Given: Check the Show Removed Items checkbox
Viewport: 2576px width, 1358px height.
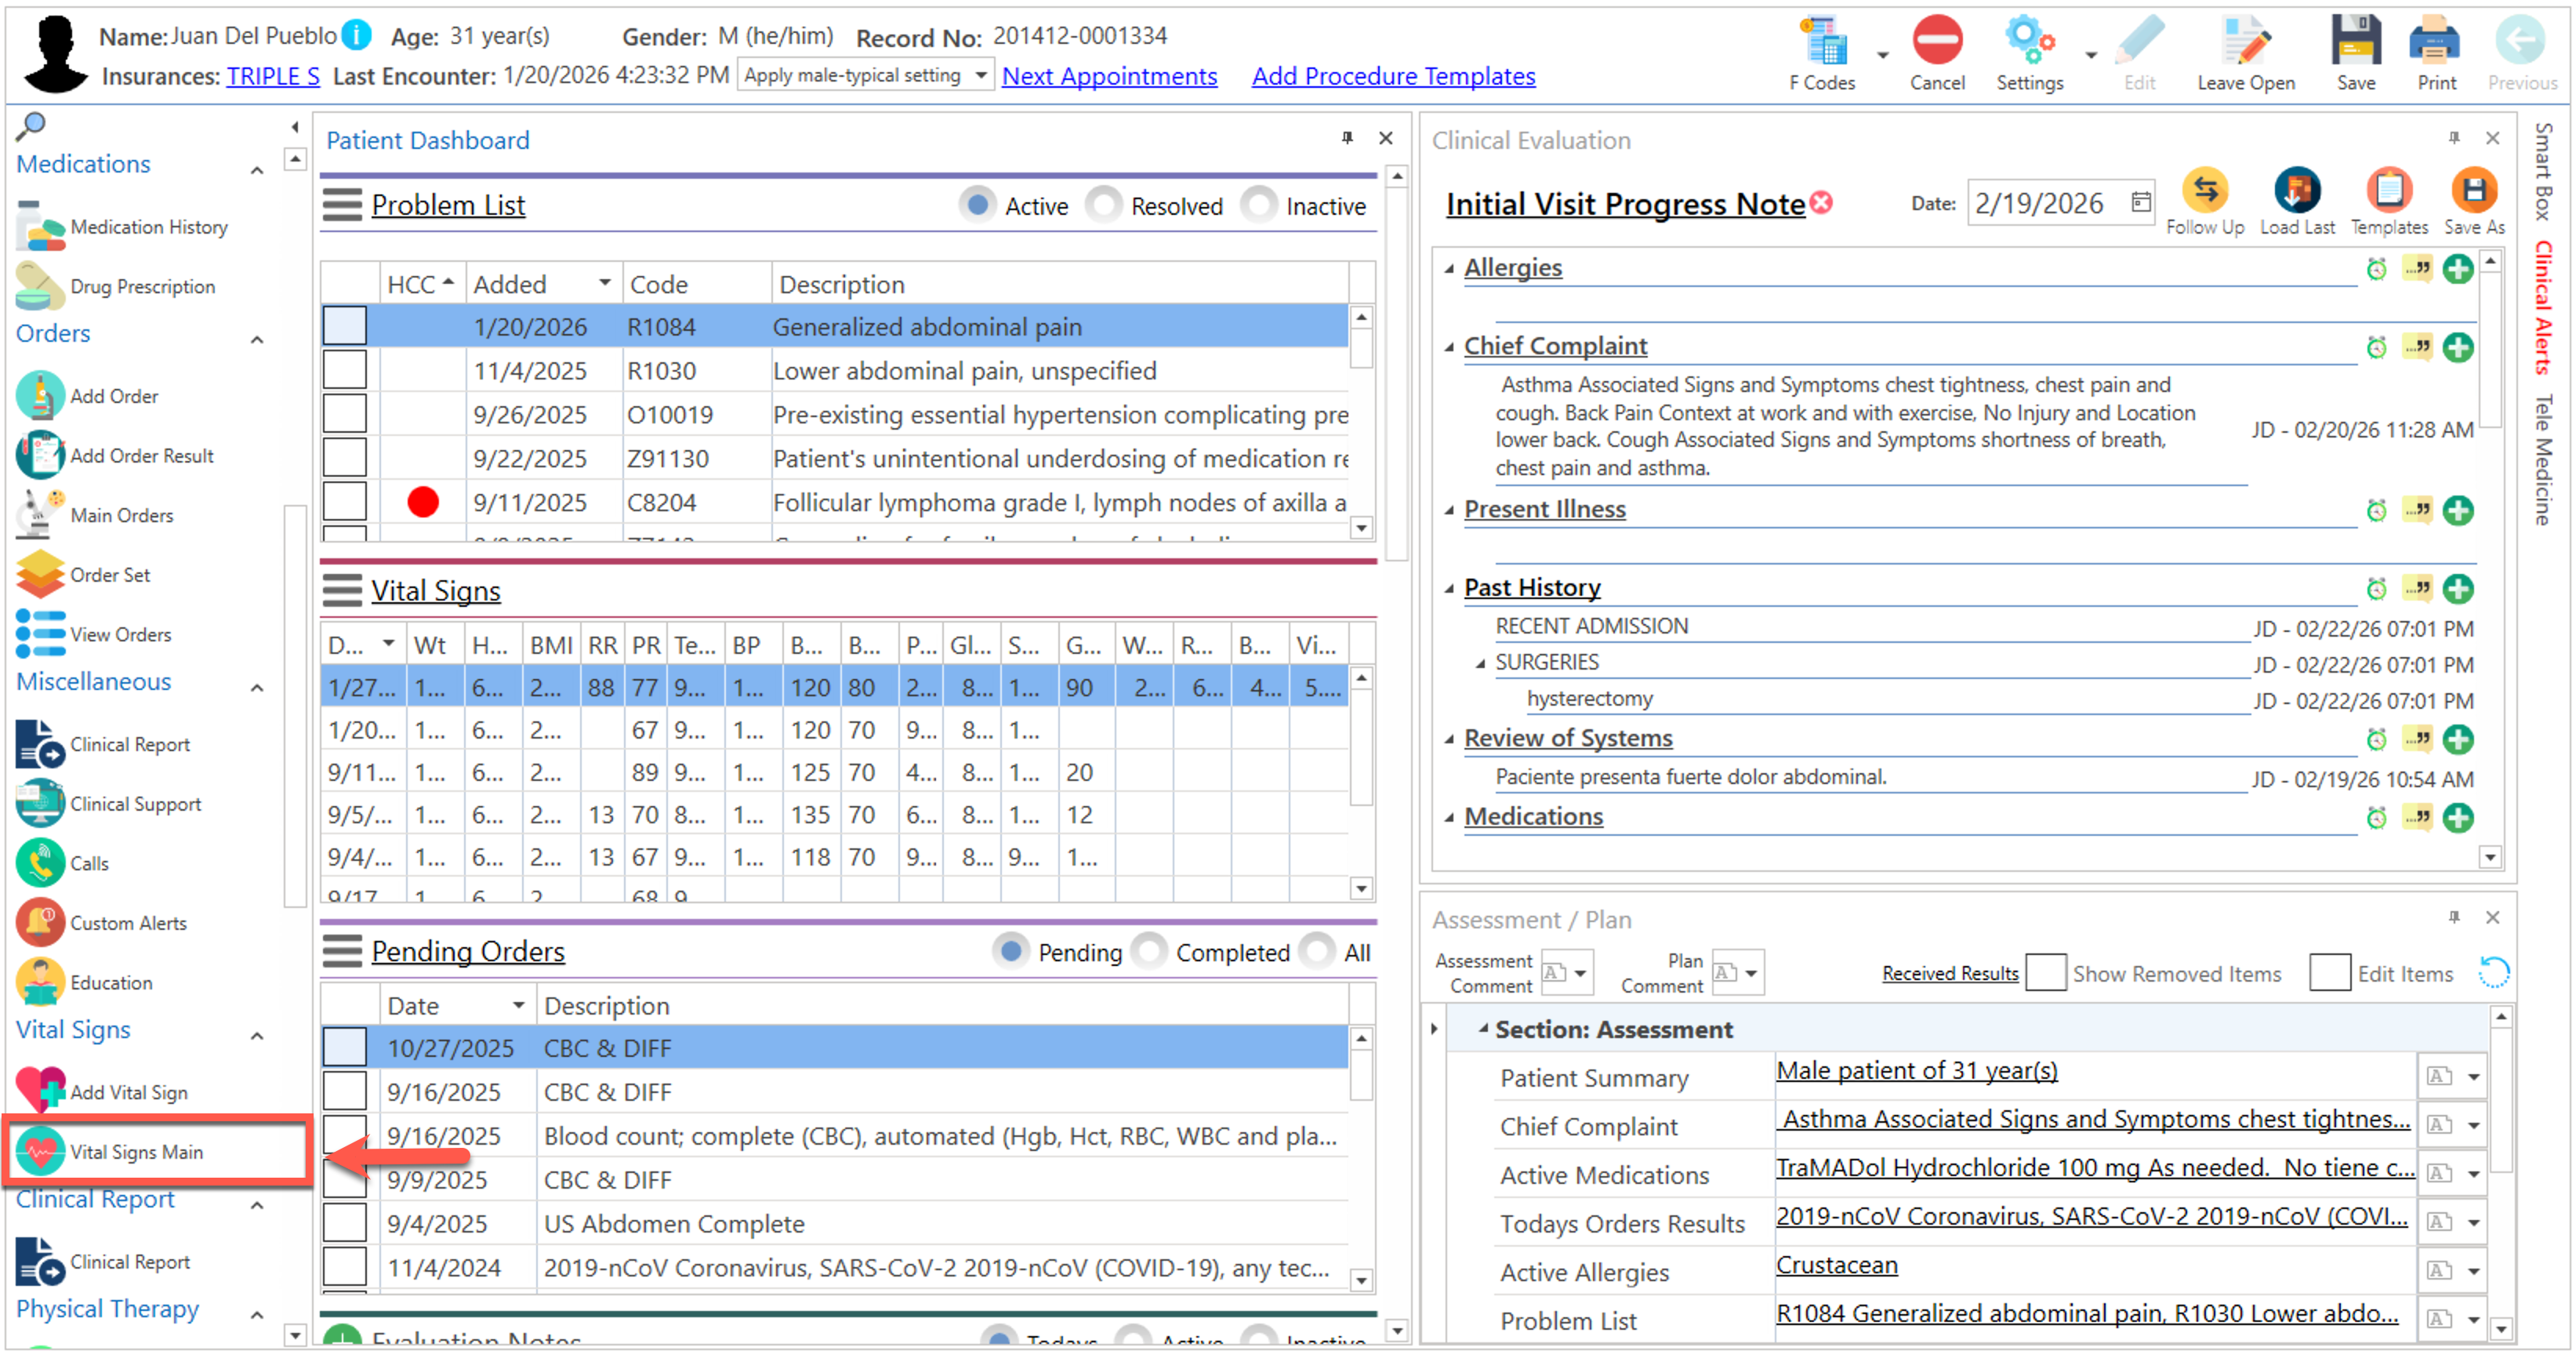Looking at the screenshot, I should (x=2045, y=972).
